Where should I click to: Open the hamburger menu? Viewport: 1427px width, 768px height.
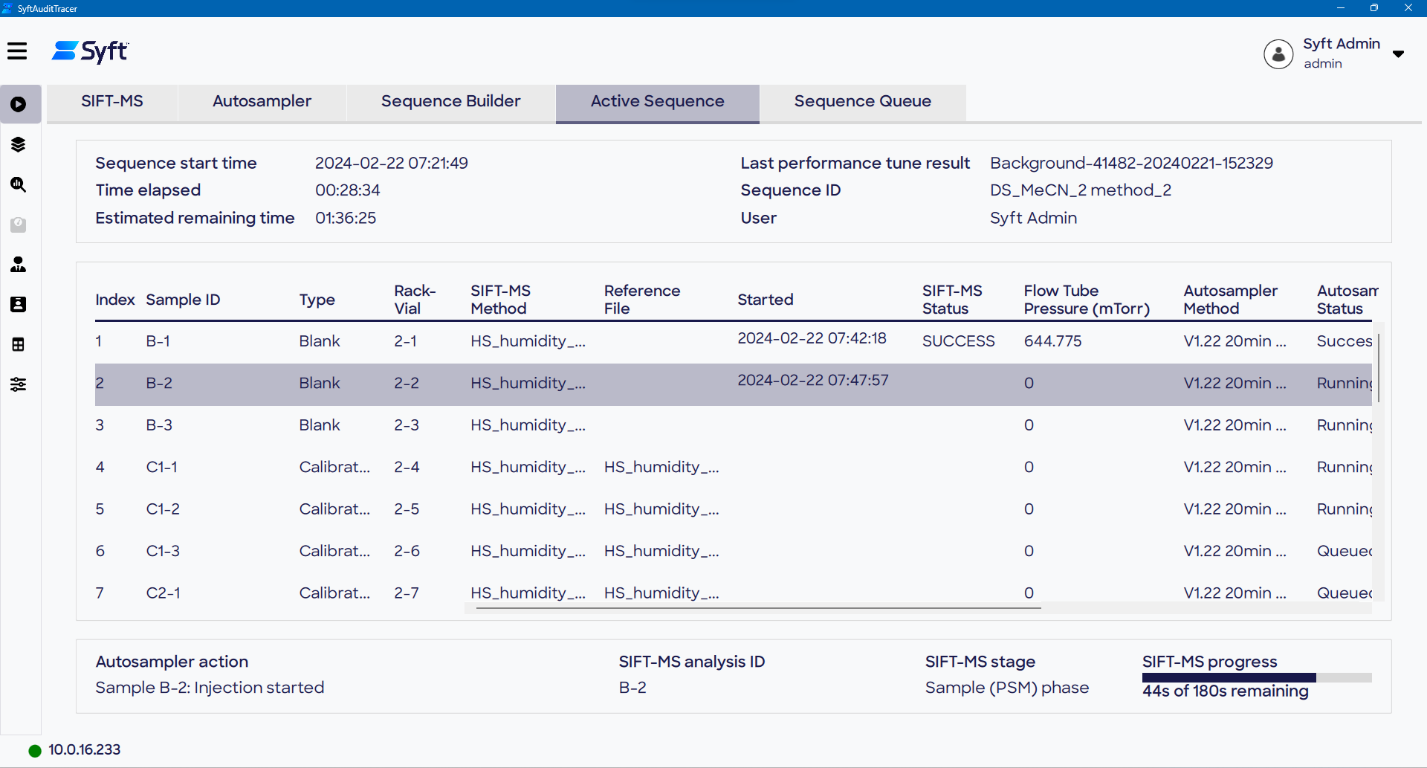(x=17, y=51)
